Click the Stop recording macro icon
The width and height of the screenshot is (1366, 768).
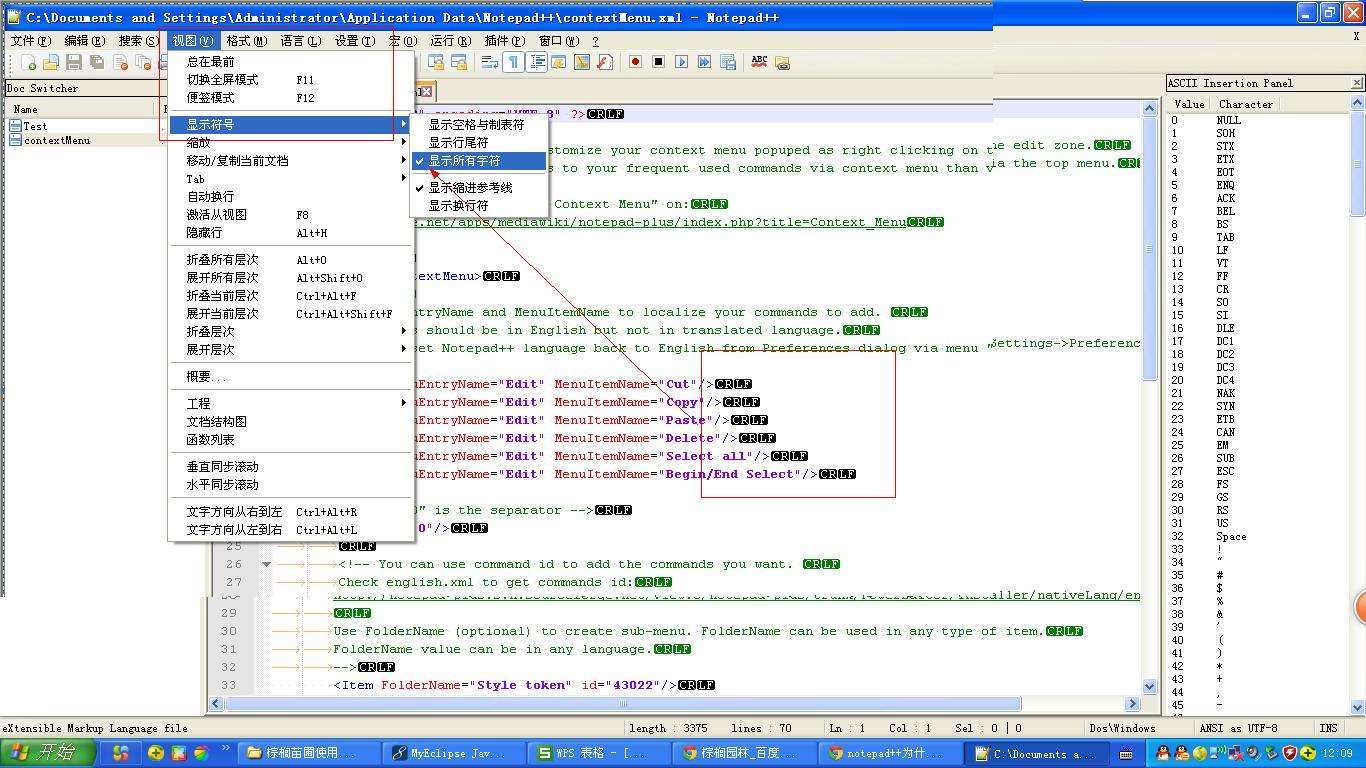coord(658,62)
